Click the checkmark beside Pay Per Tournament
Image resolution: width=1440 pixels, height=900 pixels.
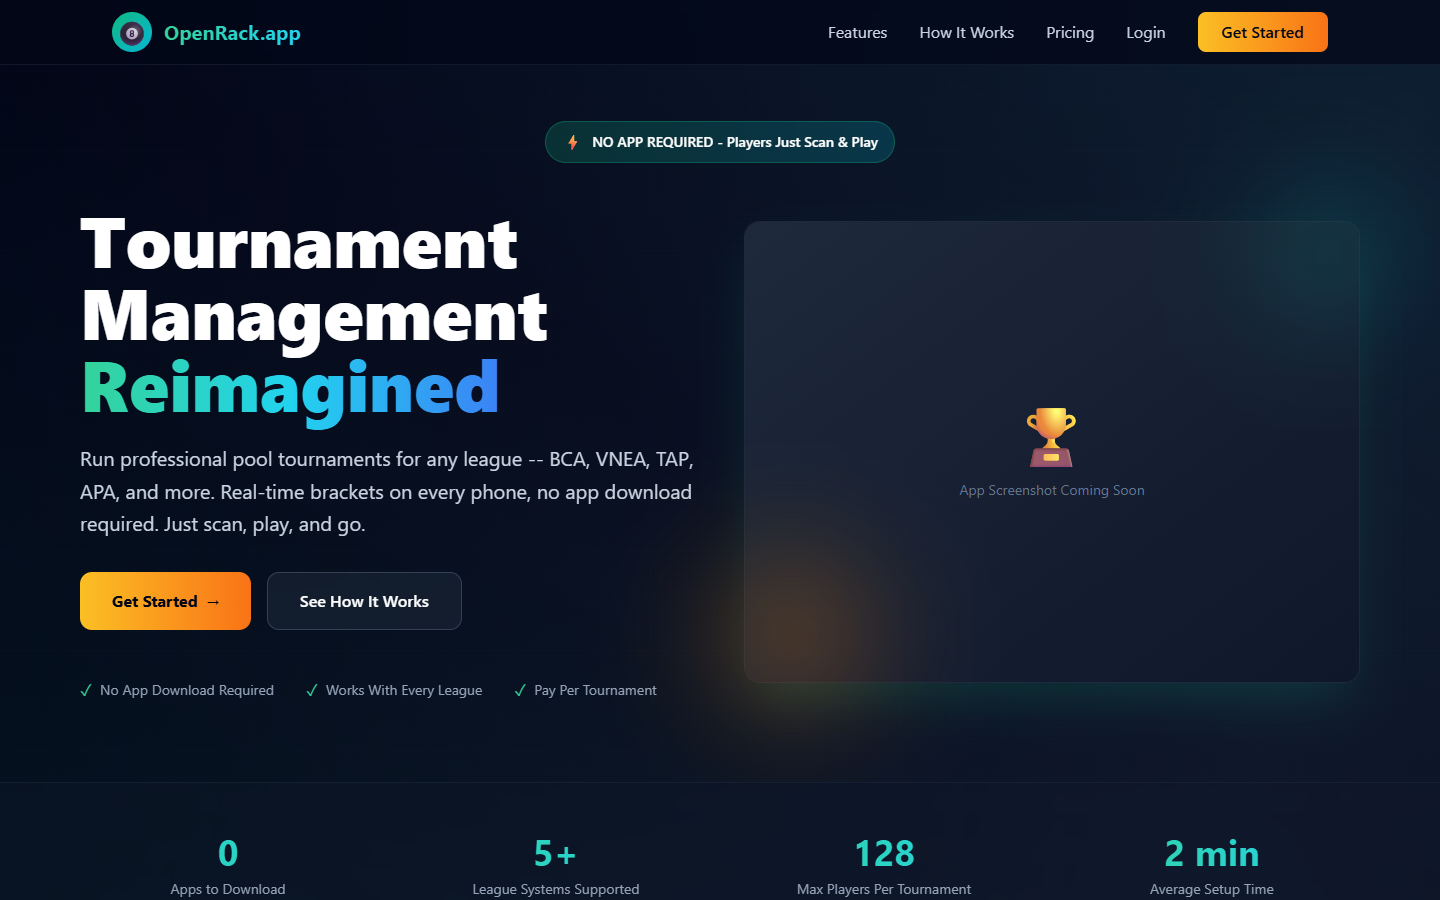tap(520, 690)
